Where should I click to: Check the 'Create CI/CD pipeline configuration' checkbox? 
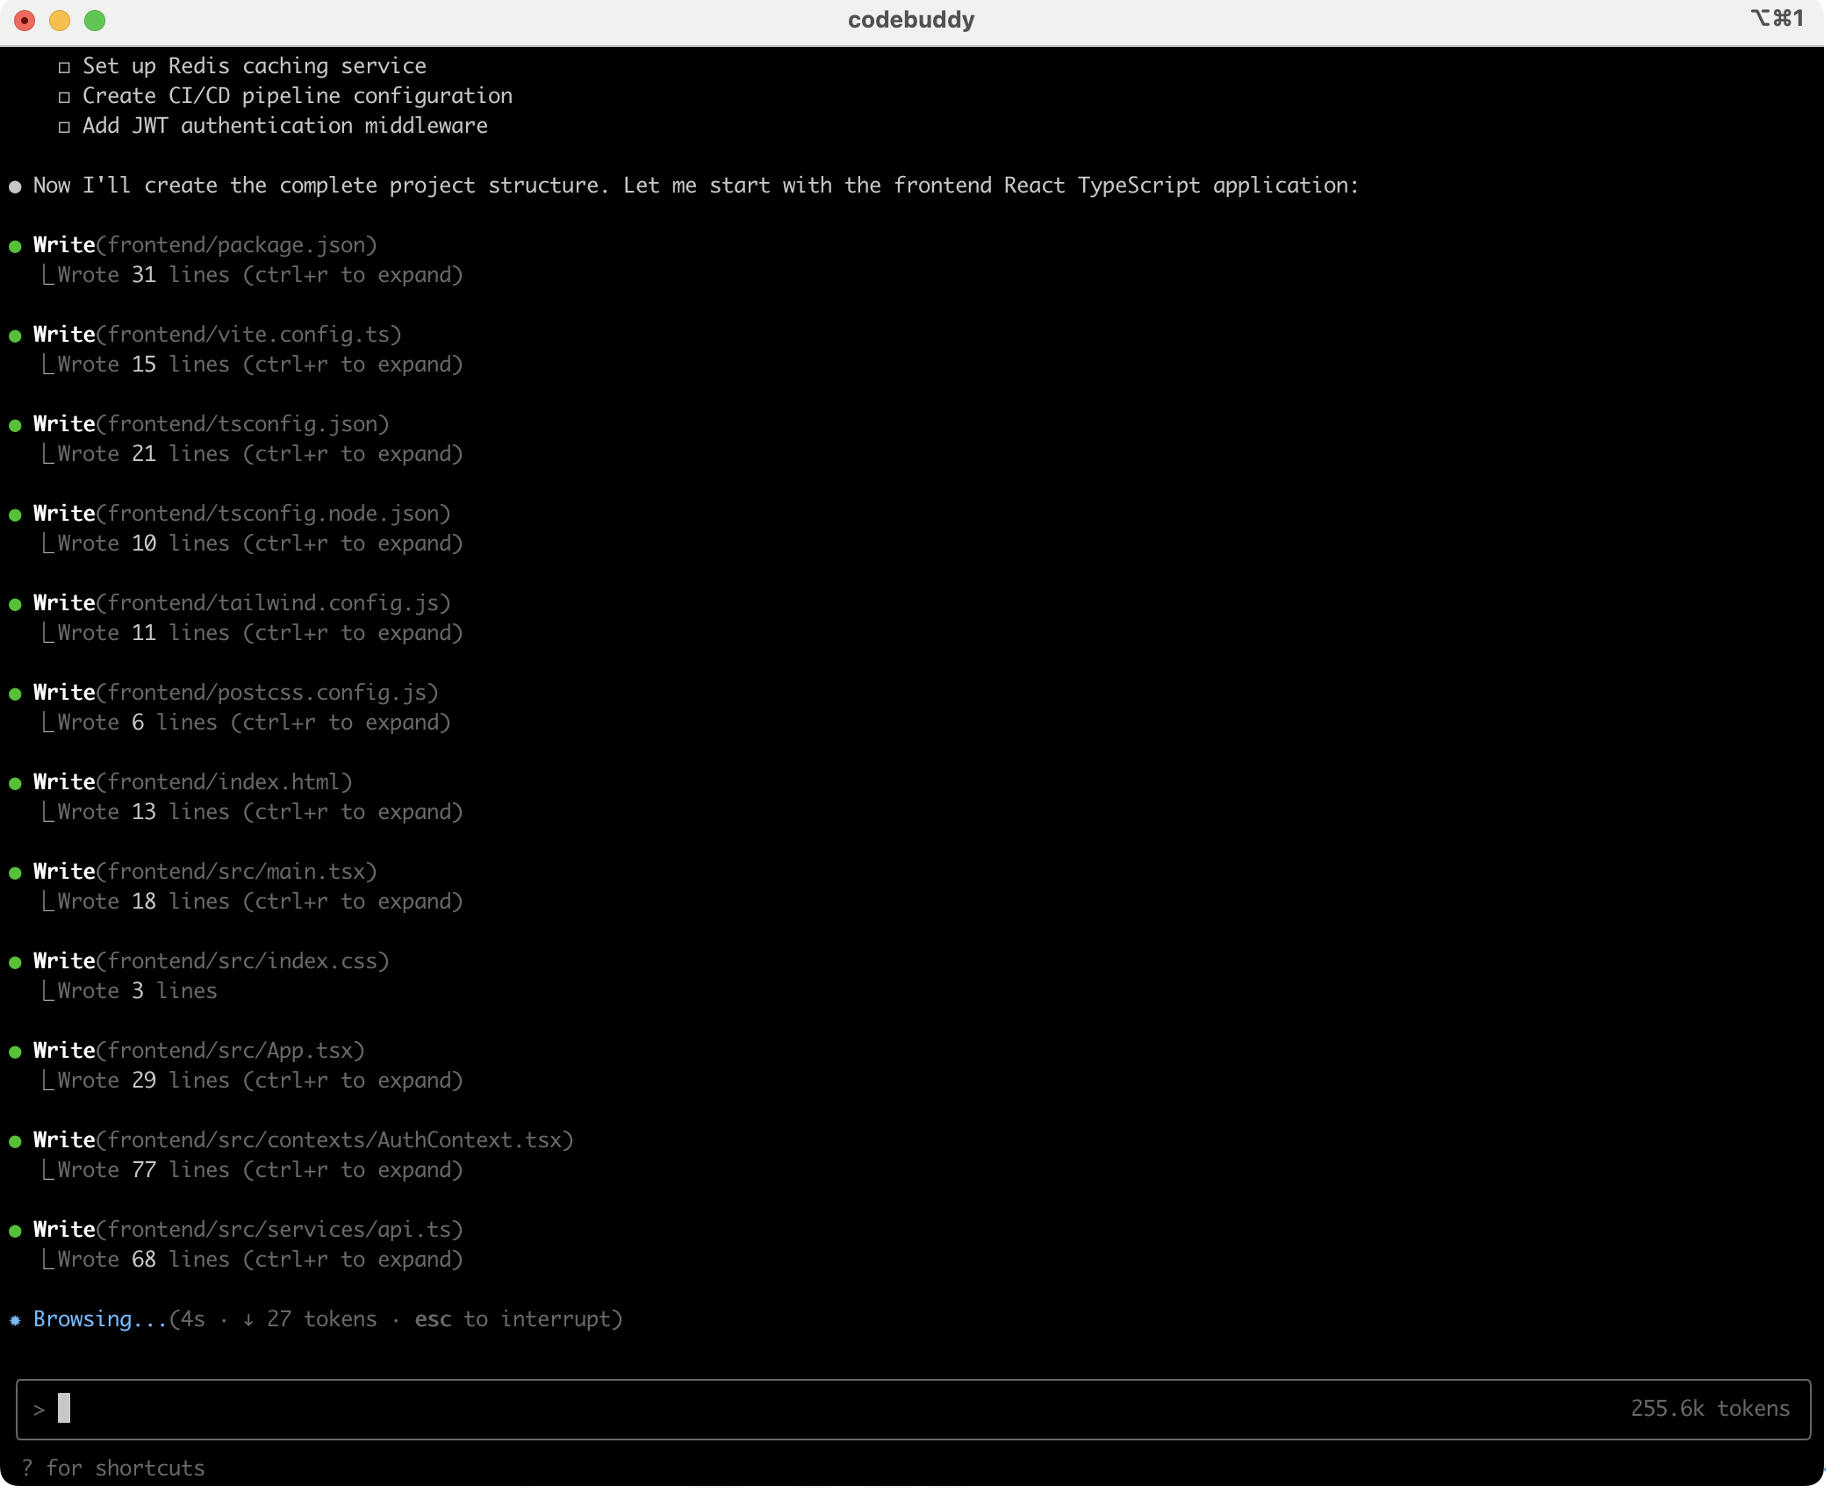64,97
